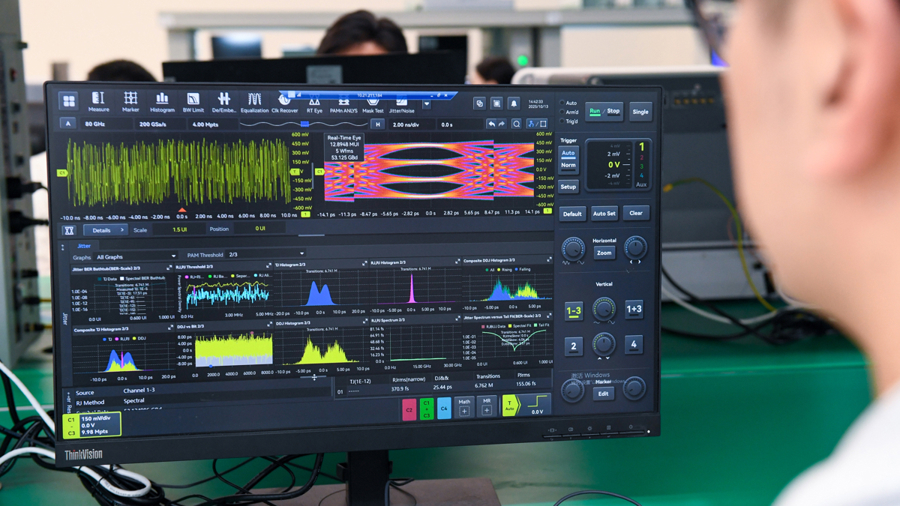Open the Histogram tool

(x=162, y=102)
